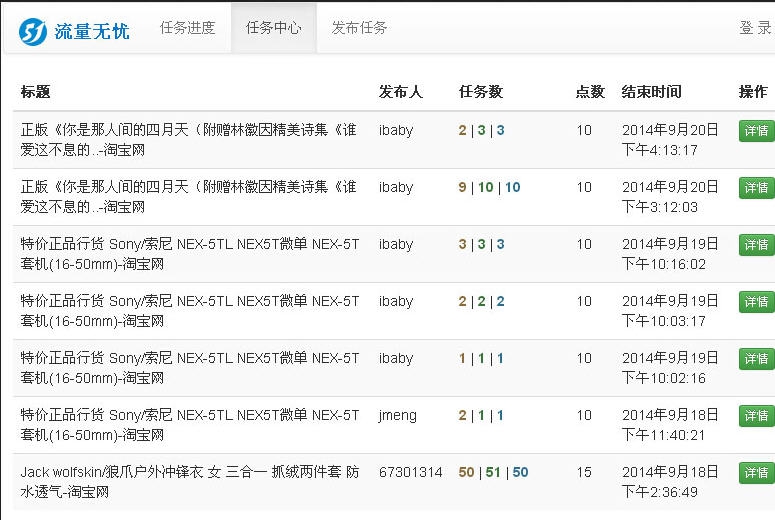Click the 登录 link
Image resolution: width=775 pixels, height=520 pixels.
(755, 28)
